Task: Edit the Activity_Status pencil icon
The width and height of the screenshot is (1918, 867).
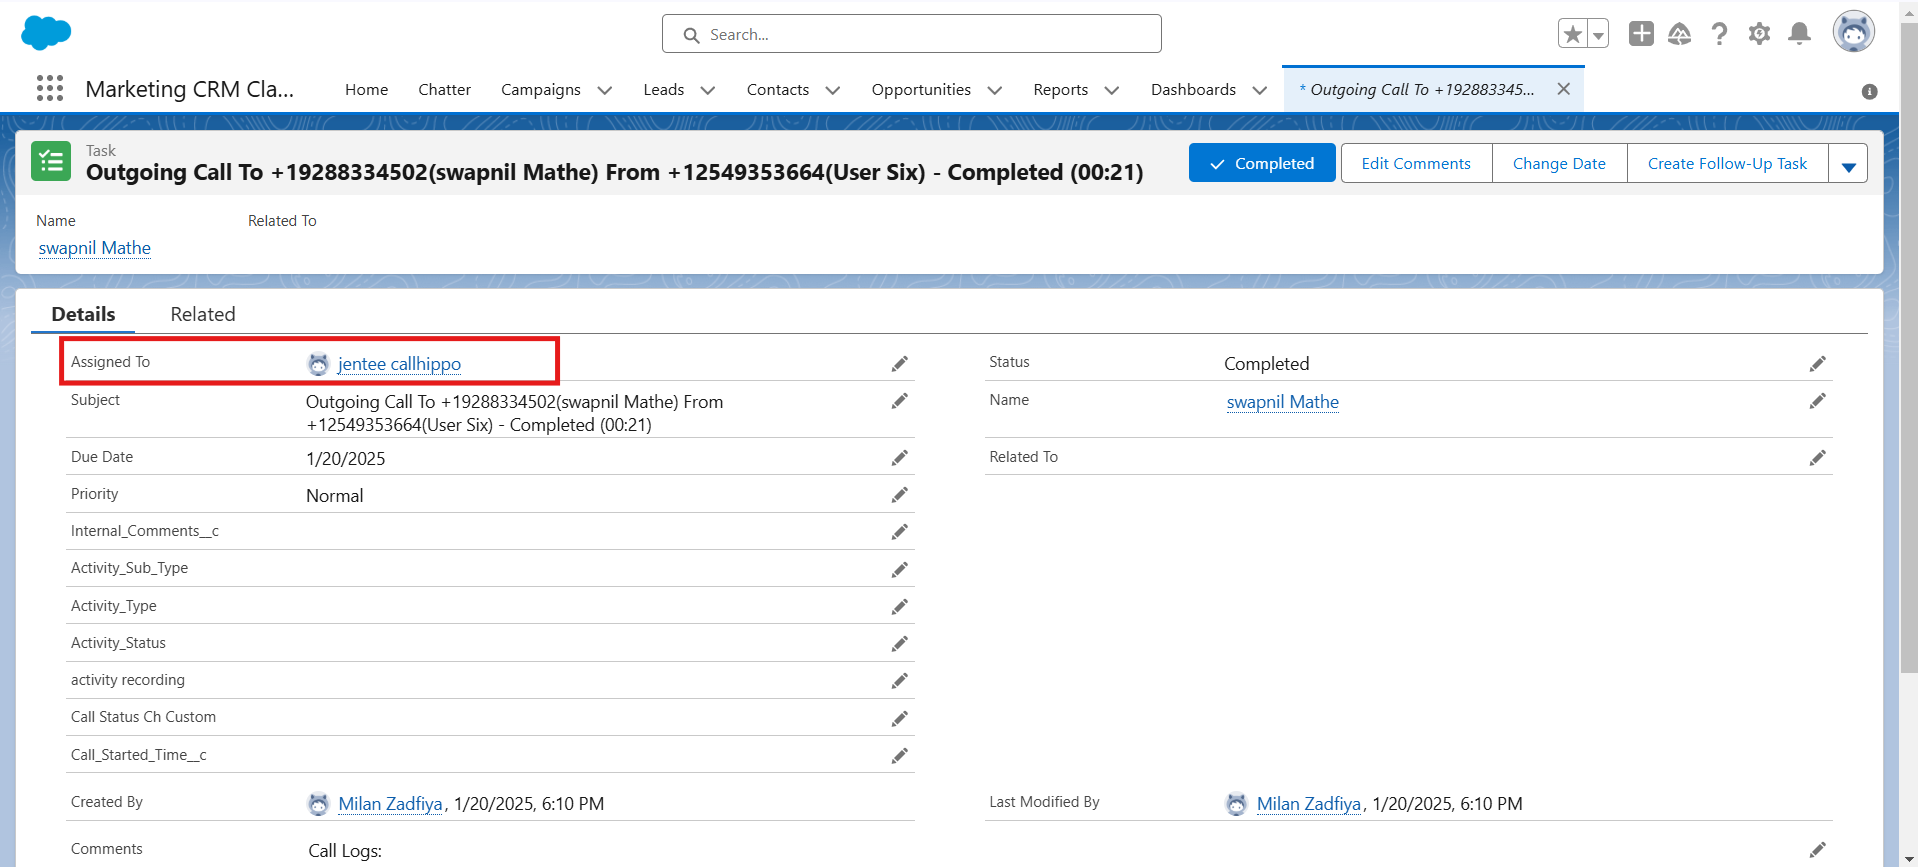Action: (900, 644)
